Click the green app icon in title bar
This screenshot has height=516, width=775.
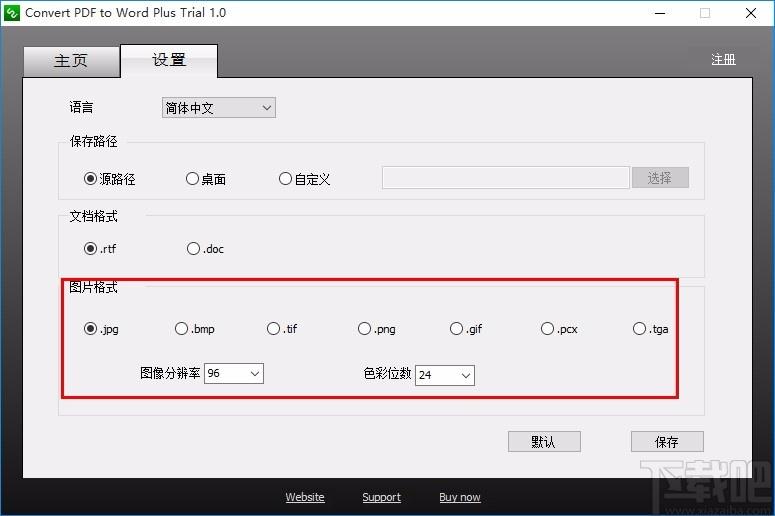12,12
